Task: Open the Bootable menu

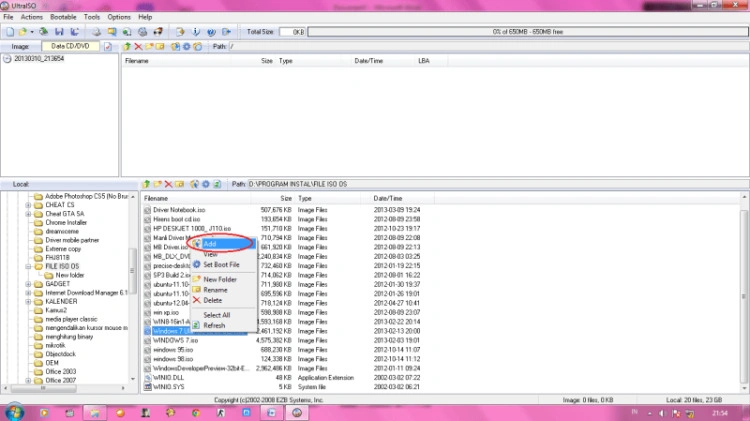Action: pyautogui.click(x=63, y=17)
